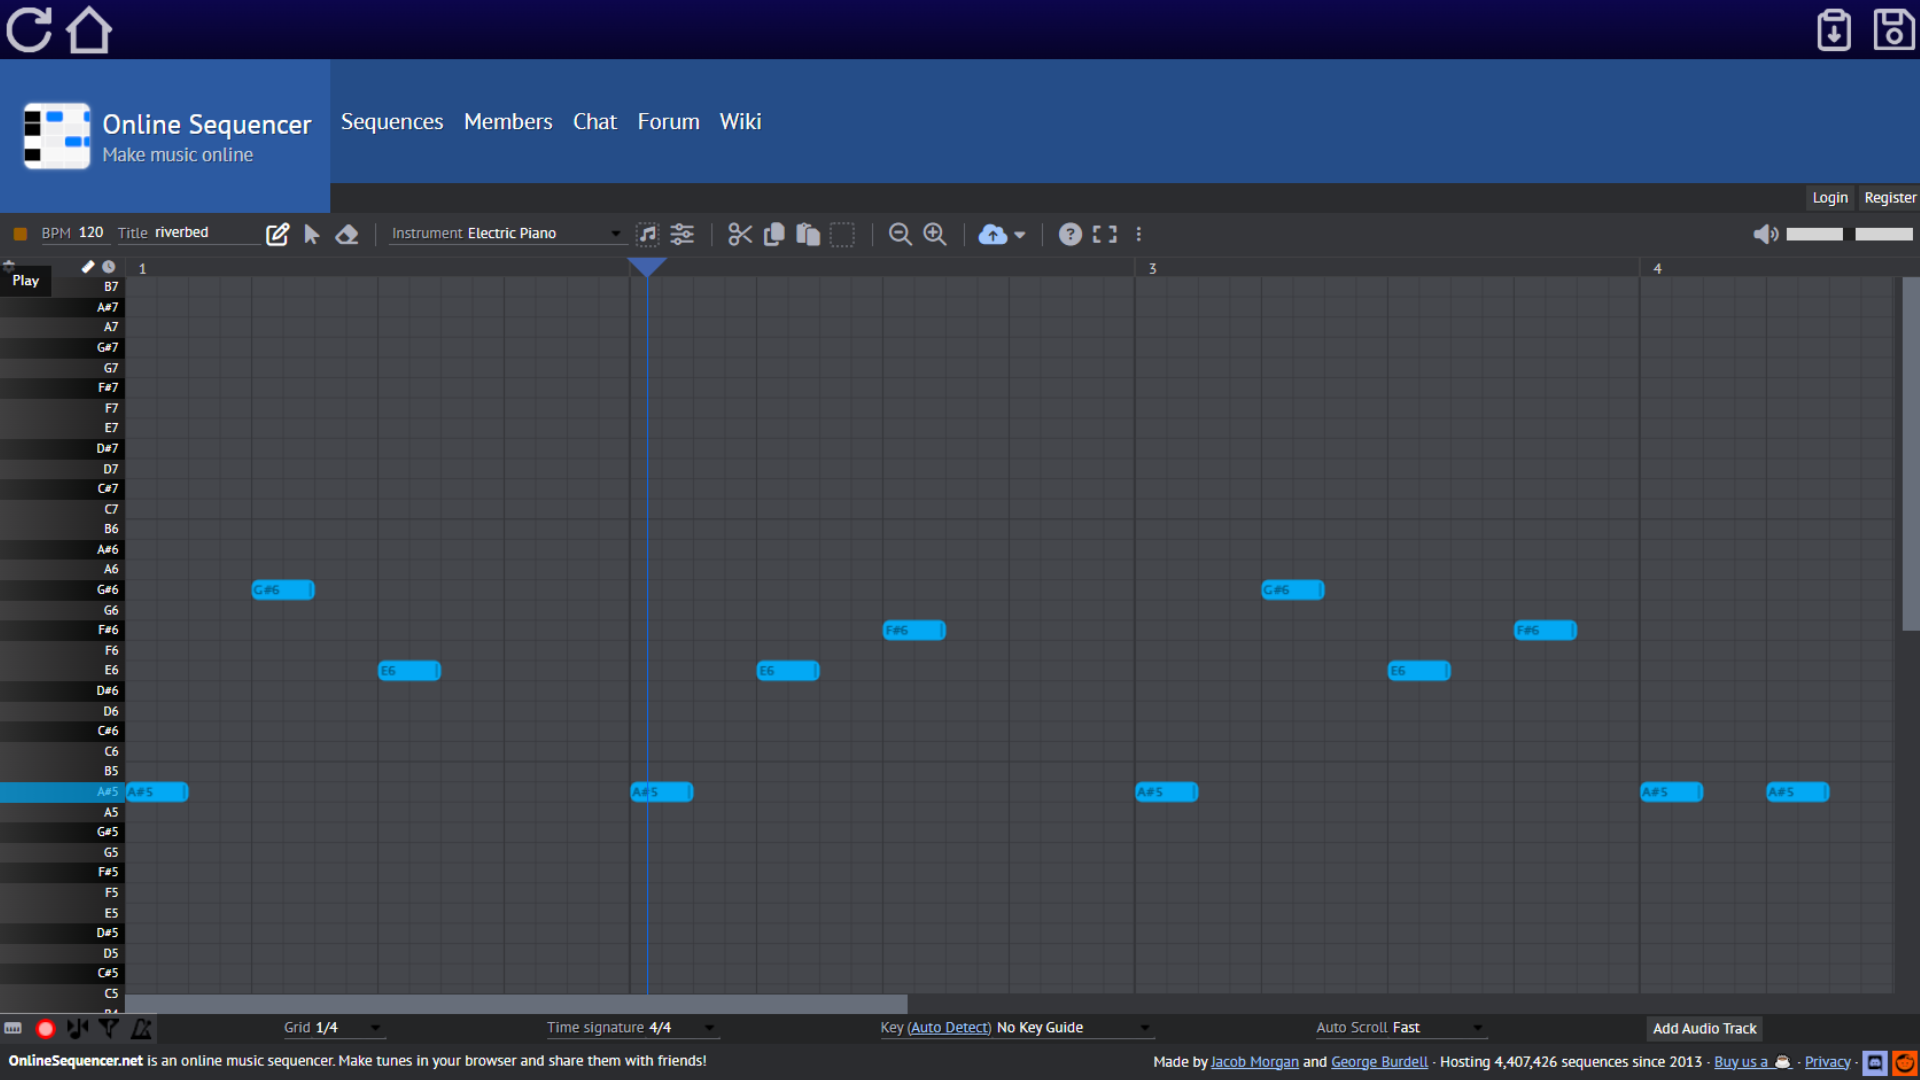Select the eraser tool
The height and width of the screenshot is (1080, 1920).
(x=347, y=234)
